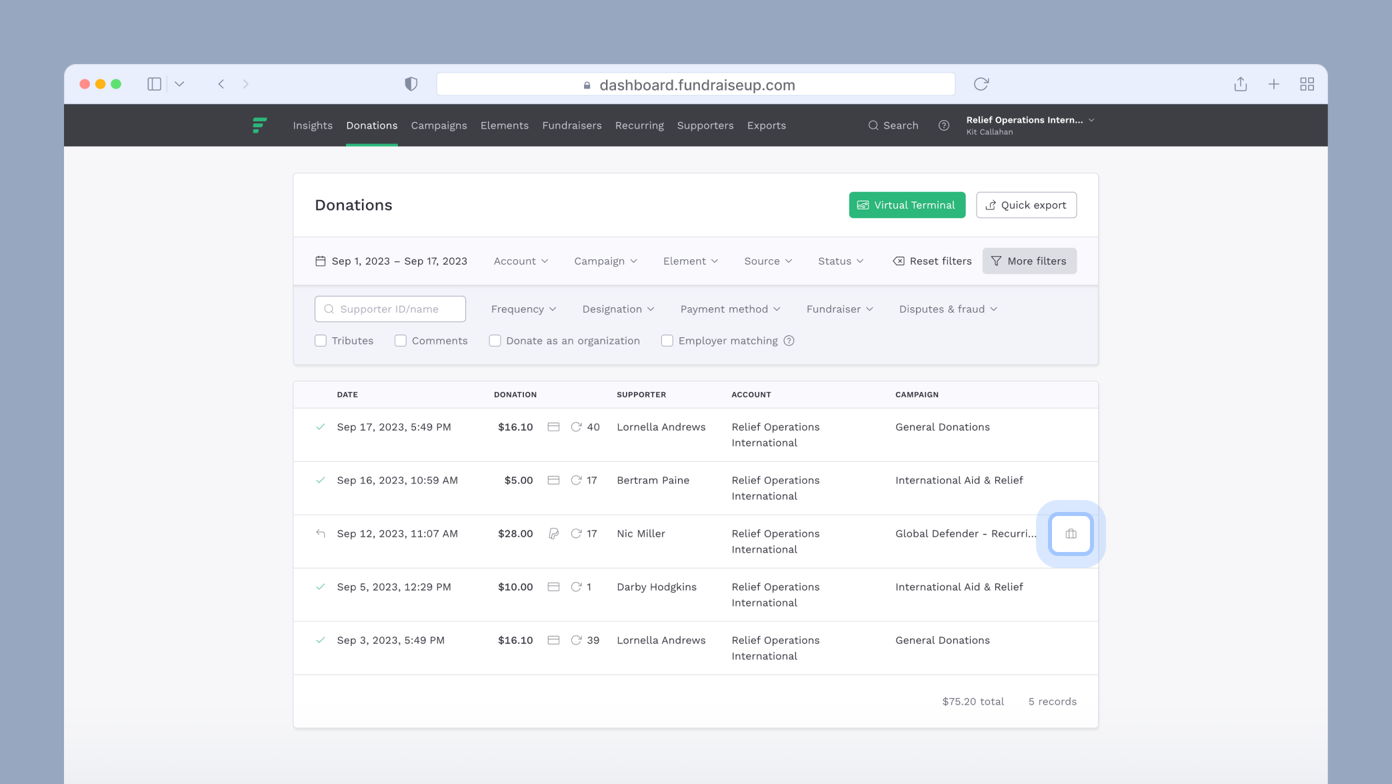1392x784 pixels.
Task: Go to the Insights tab
Action: click(x=312, y=125)
